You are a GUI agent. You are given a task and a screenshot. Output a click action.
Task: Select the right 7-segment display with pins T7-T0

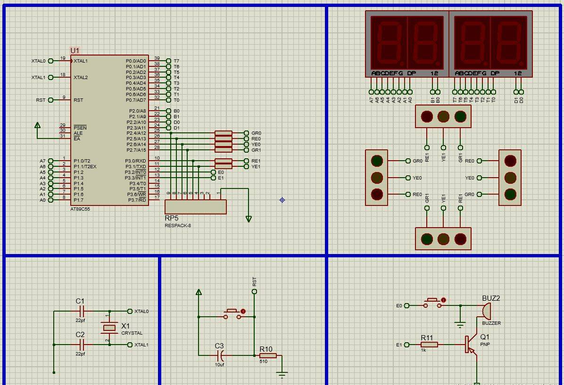click(x=491, y=44)
